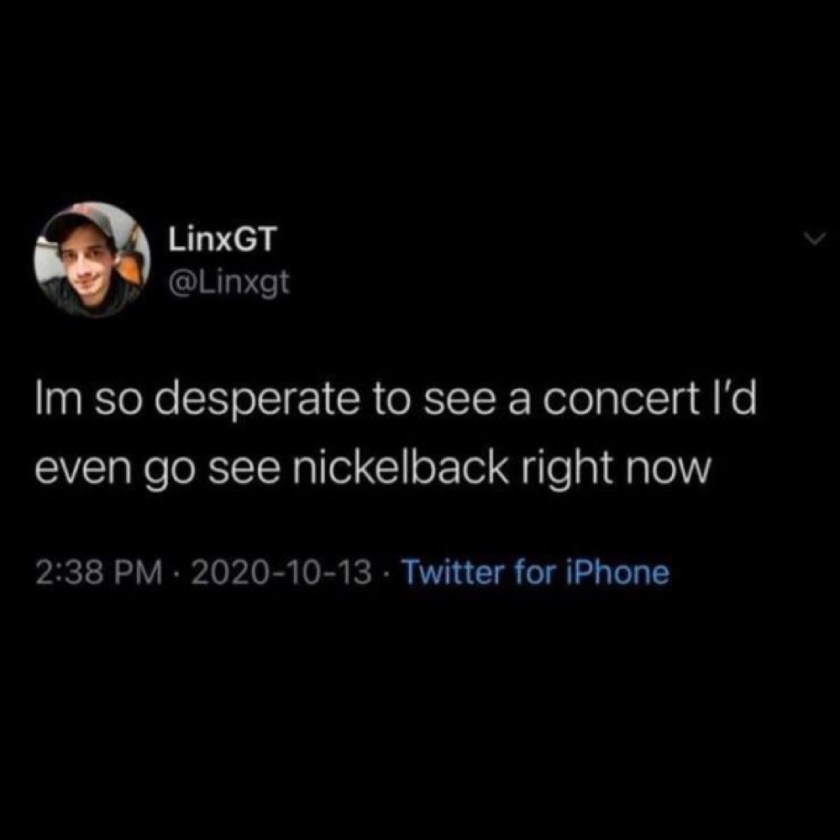Image resolution: width=840 pixels, height=840 pixels.
Task: Open the @Linxgt handle link
Action: coord(225,284)
